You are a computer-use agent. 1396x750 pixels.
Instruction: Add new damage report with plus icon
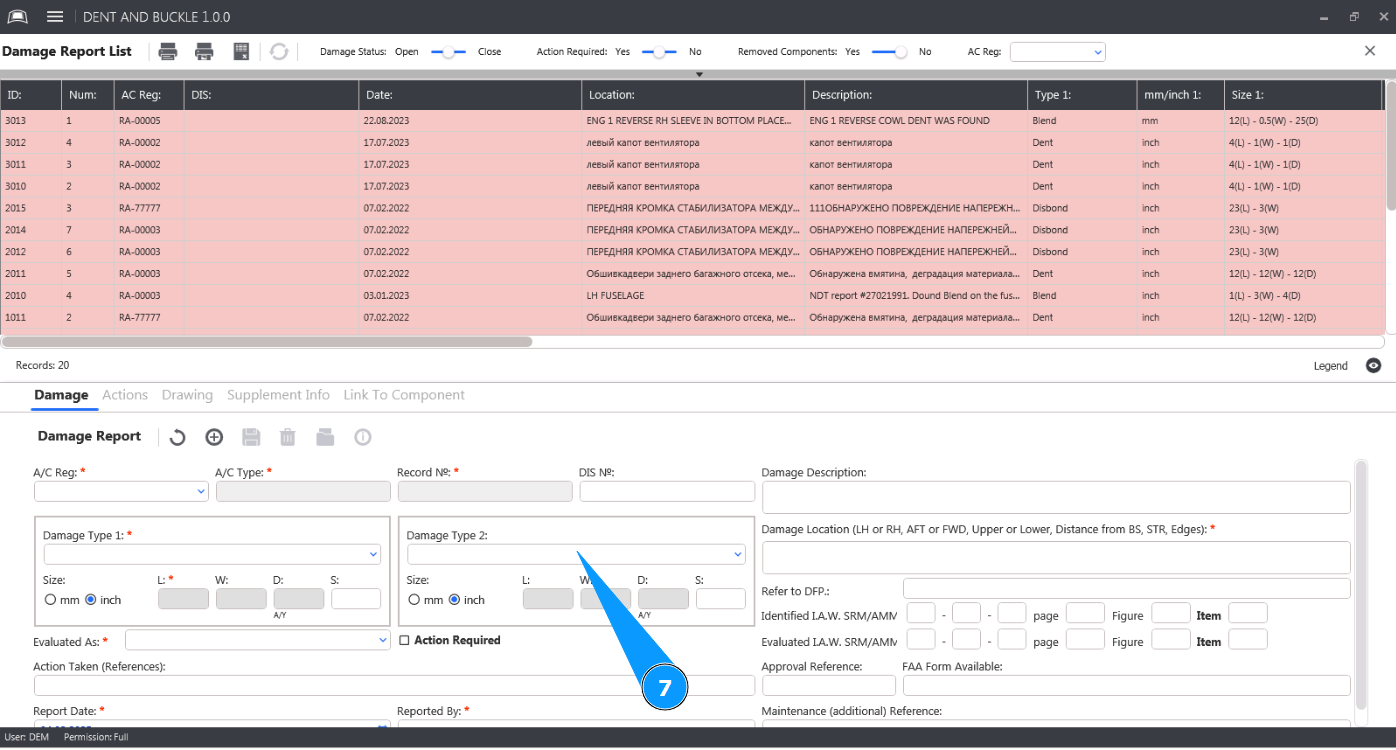click(x=214, y=437)
